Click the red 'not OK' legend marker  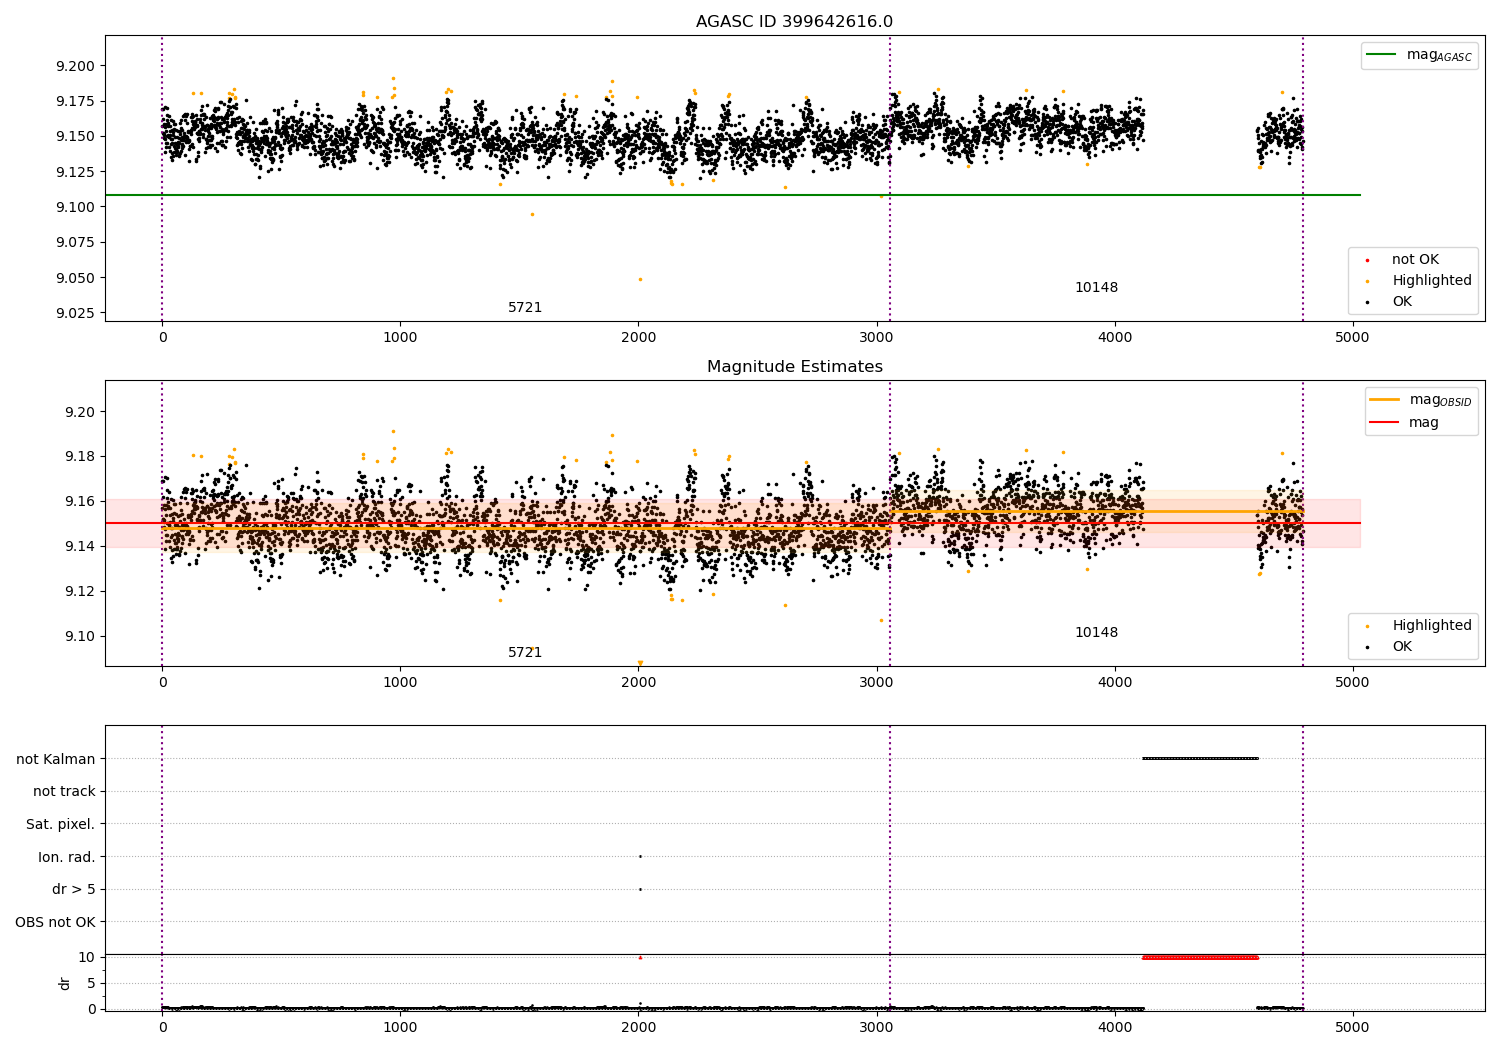click(1367, 260)
